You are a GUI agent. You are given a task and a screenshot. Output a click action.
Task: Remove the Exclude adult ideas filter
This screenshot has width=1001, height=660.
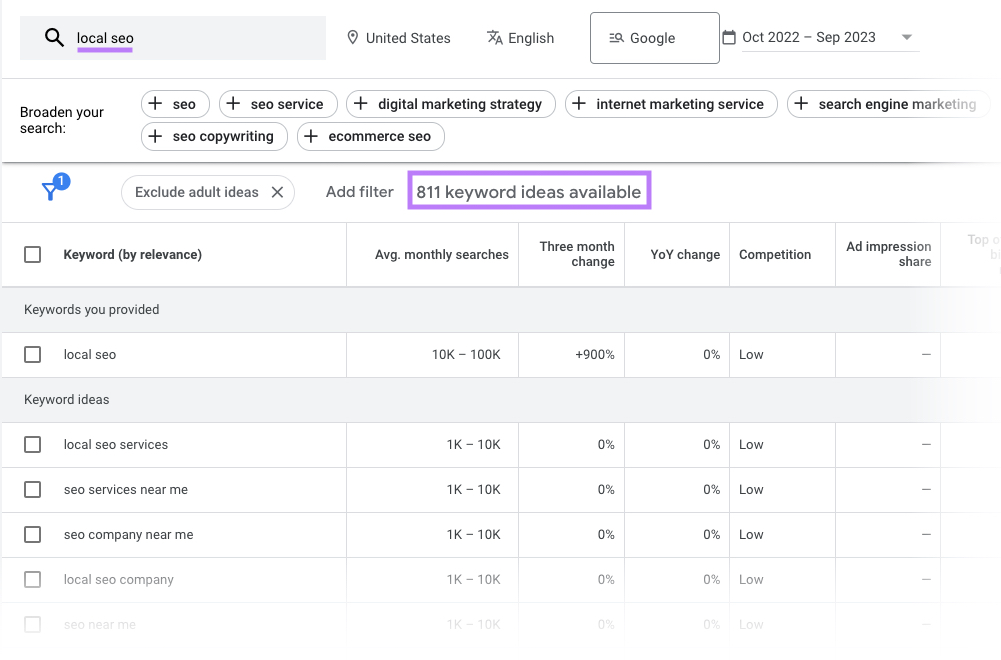[277, 191]
